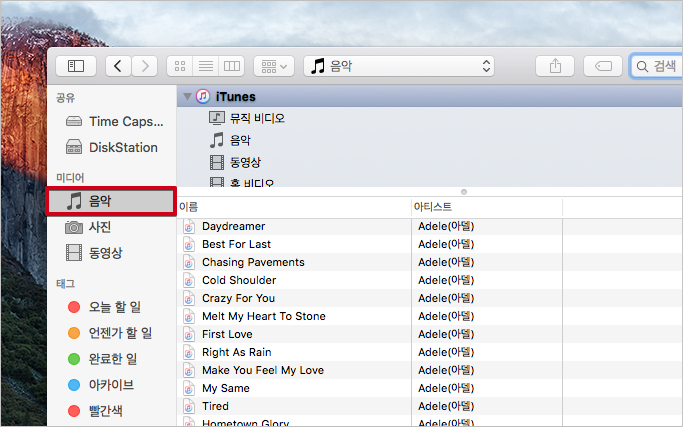Click the edit tags button
This screenshot has height=427, width=683.
point(603,66)
